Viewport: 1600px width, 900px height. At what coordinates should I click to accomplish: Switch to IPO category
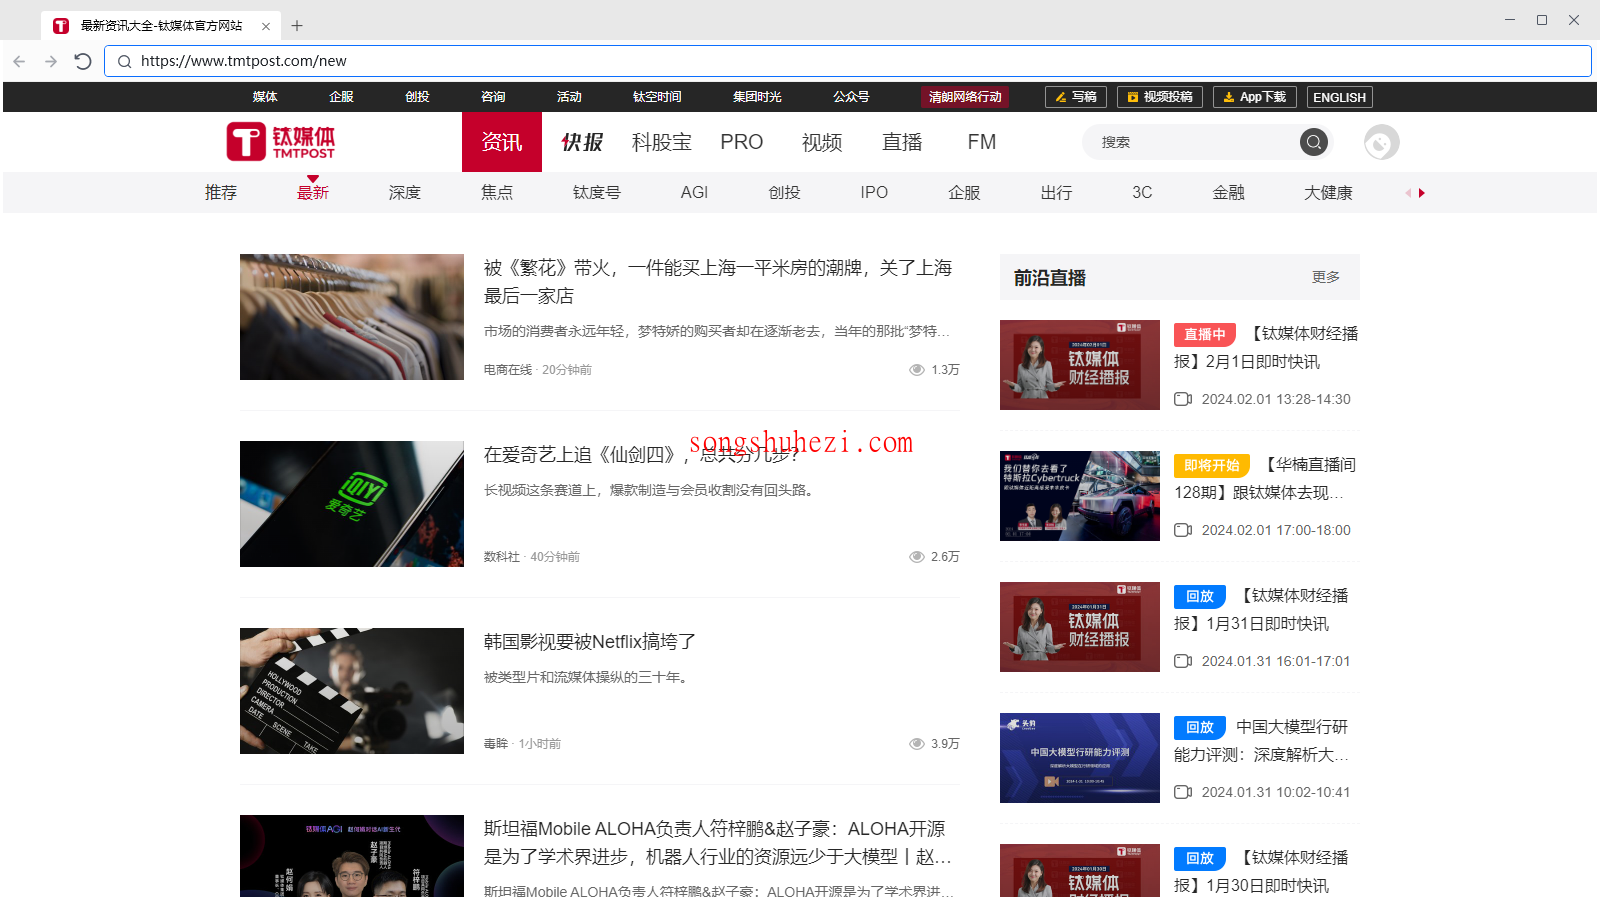[x=874, y=193]
